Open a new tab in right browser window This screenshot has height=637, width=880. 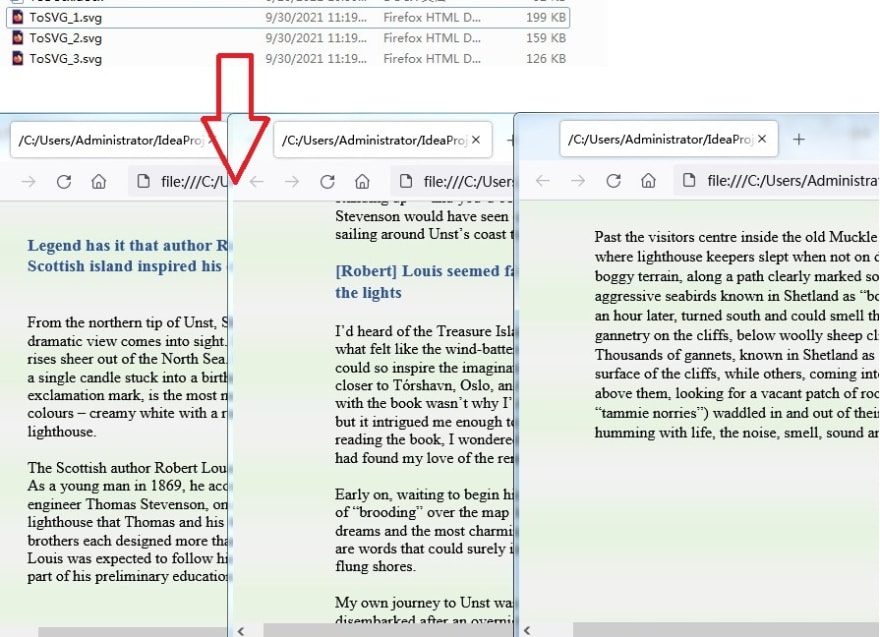(x=799, y=139)
